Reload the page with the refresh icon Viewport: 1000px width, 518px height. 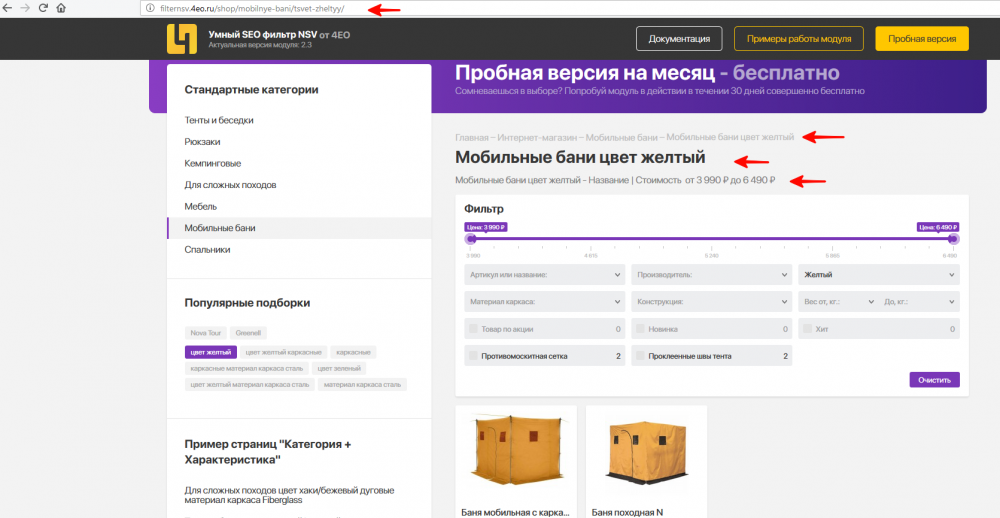click(43, 8)
